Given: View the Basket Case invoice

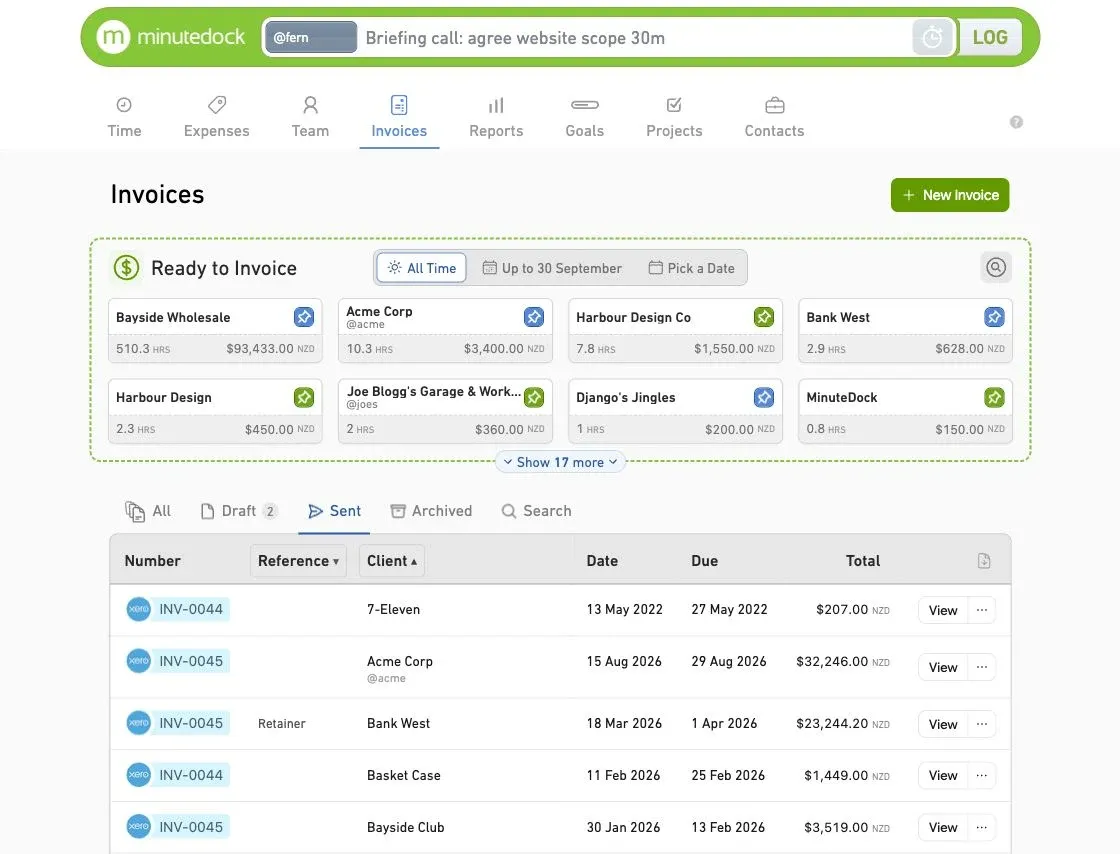Looking at the screenshot, I should click(943, 775).
